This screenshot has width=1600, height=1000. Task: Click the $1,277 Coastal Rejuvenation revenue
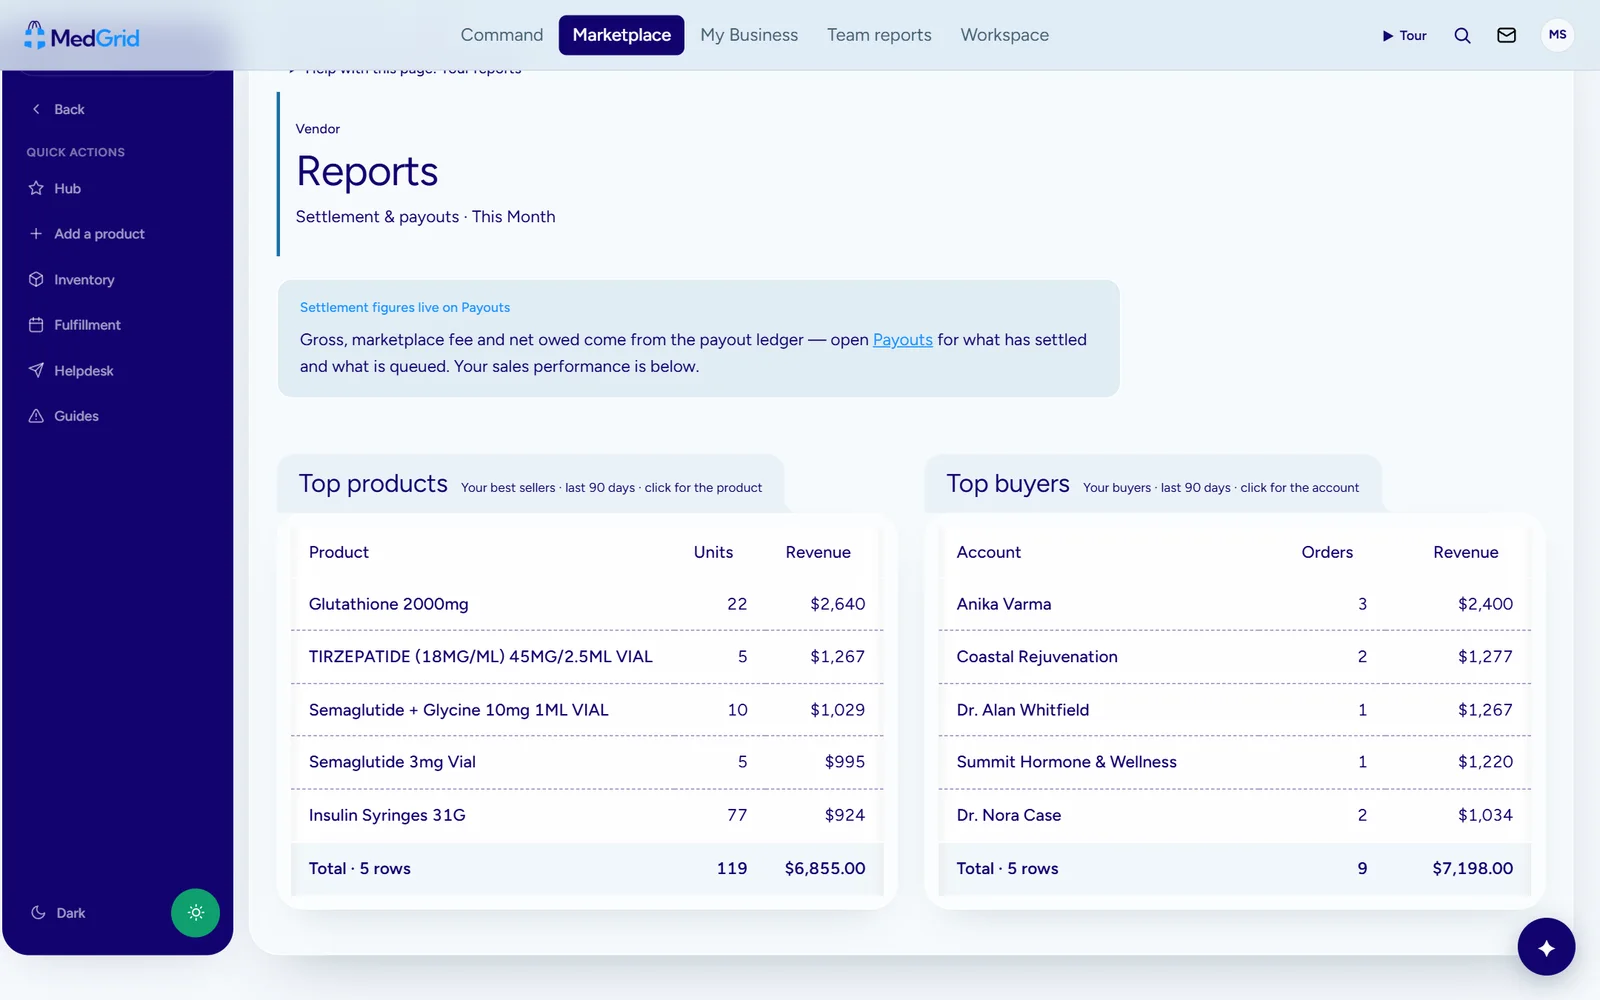click(1485, 657)
